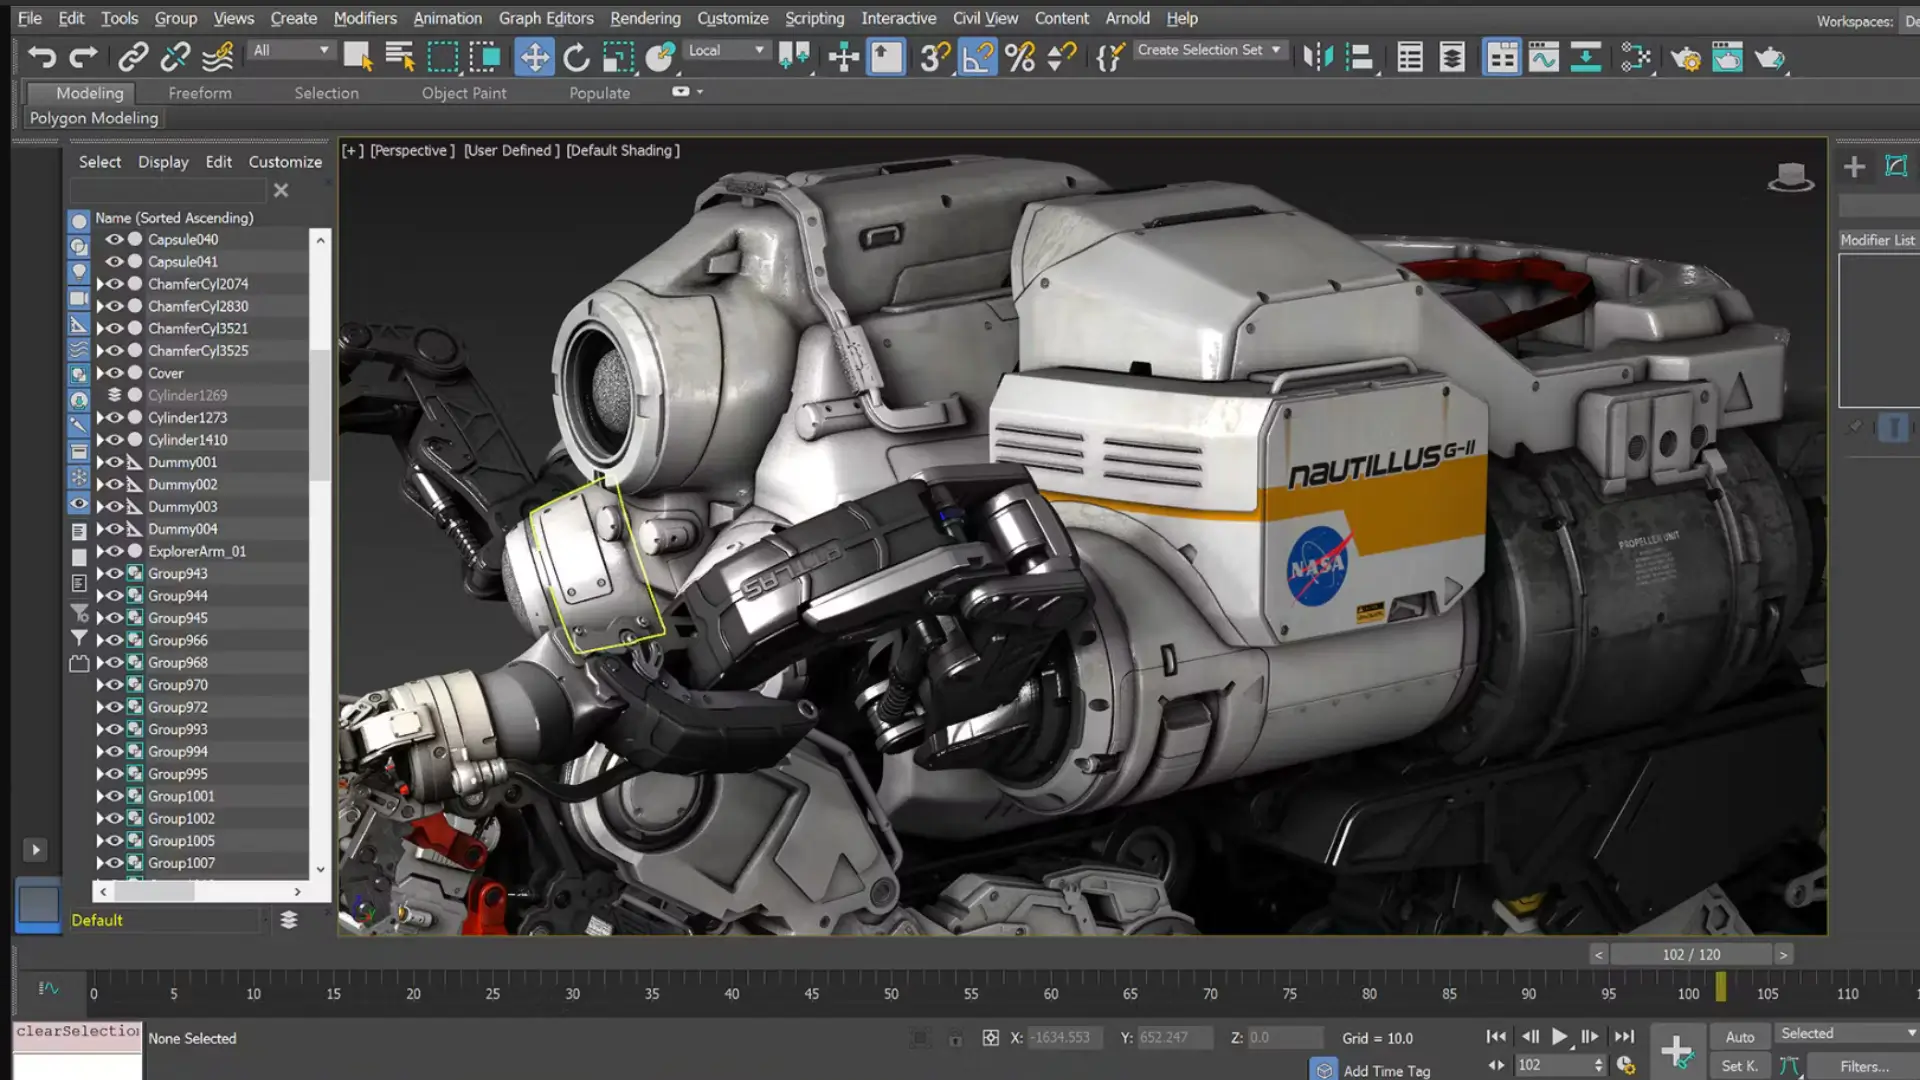Select the Select and Move tool
The height and width of the screenshot is (1080, 1920).
point(534,57)
